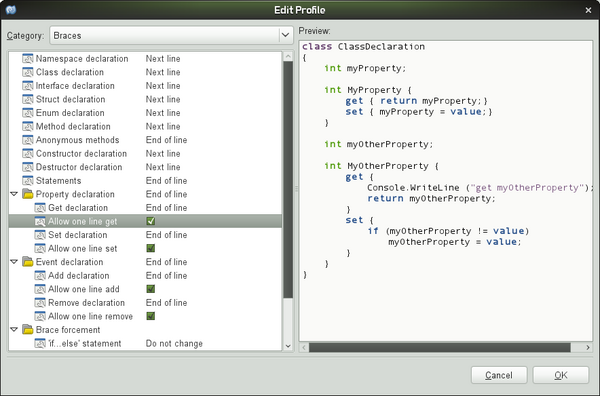Click the Remove declaration setting icon
The width and height of the screenshot is (600, 396).
click(x=40, y=303)
